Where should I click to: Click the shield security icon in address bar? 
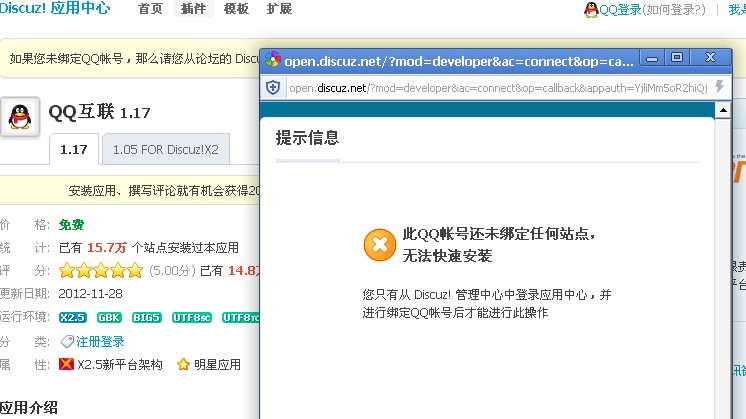[x=273, y=88]
